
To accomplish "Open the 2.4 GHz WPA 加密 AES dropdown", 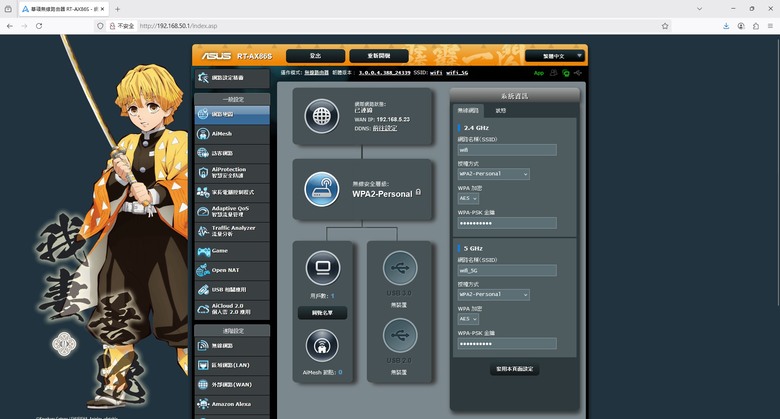I will point(468,198).
